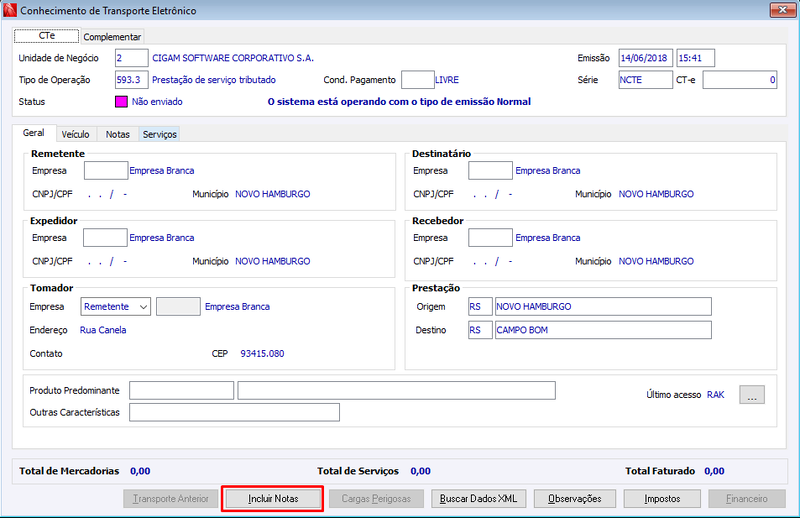Click the Emissão date field
Image resolution: width=800 pixels, height=518 pixels.
coord(645,58)
